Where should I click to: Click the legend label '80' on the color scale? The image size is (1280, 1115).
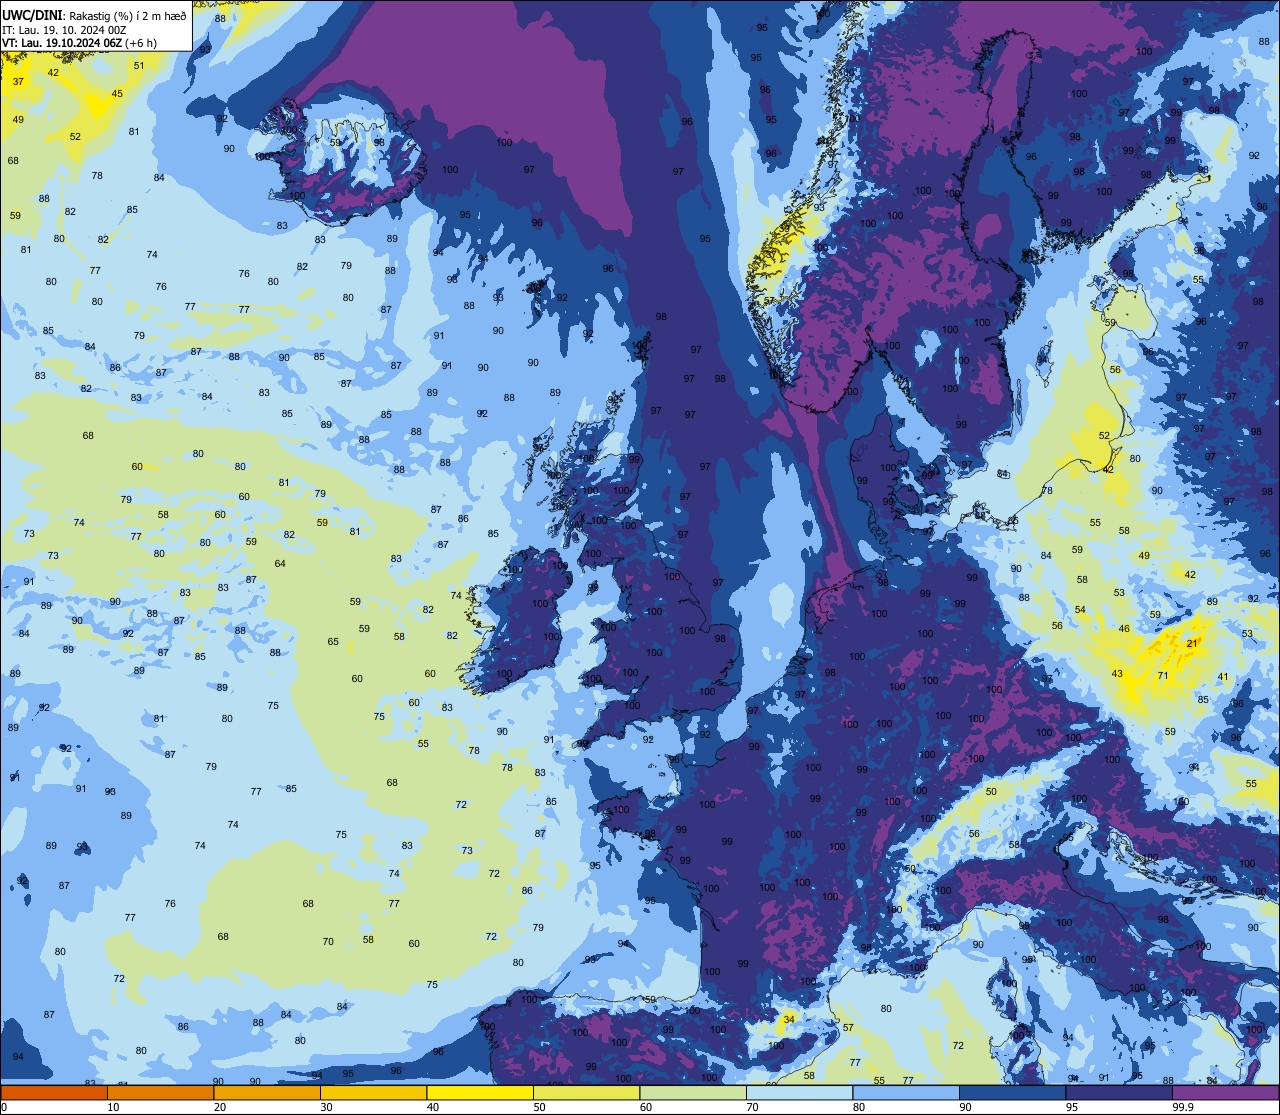859,1107
